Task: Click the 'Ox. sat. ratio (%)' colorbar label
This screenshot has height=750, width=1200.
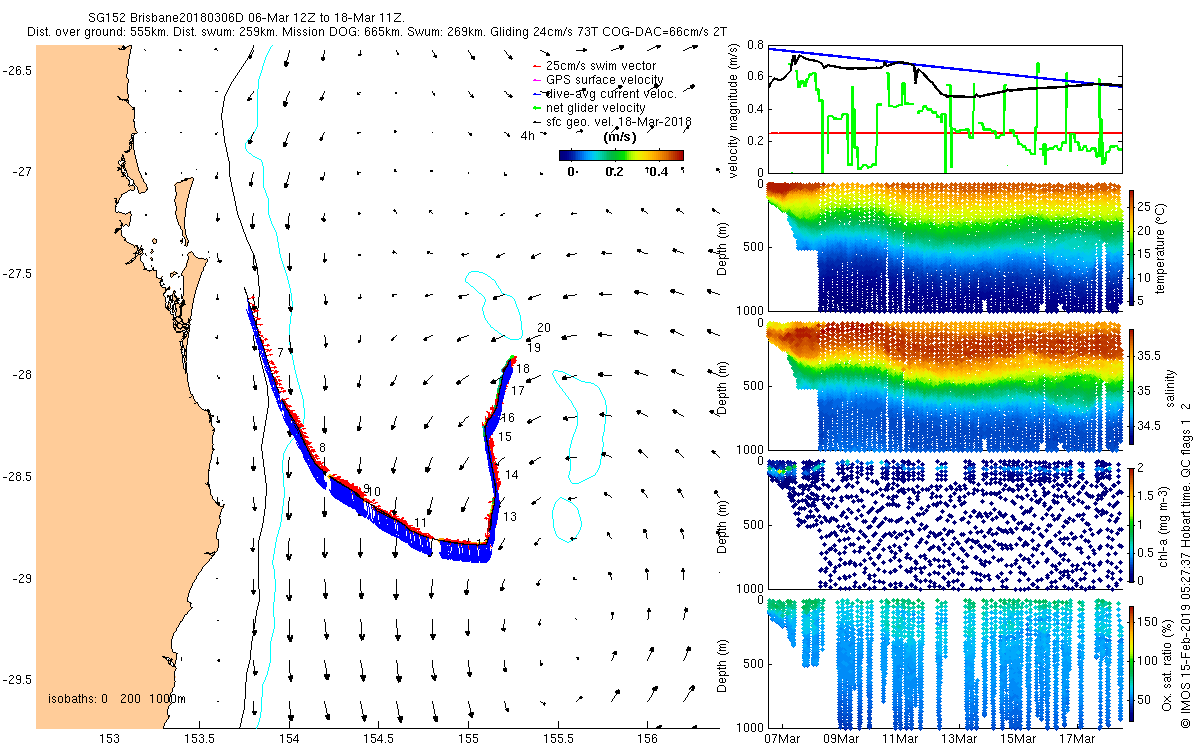Action: click(1168, 664)
